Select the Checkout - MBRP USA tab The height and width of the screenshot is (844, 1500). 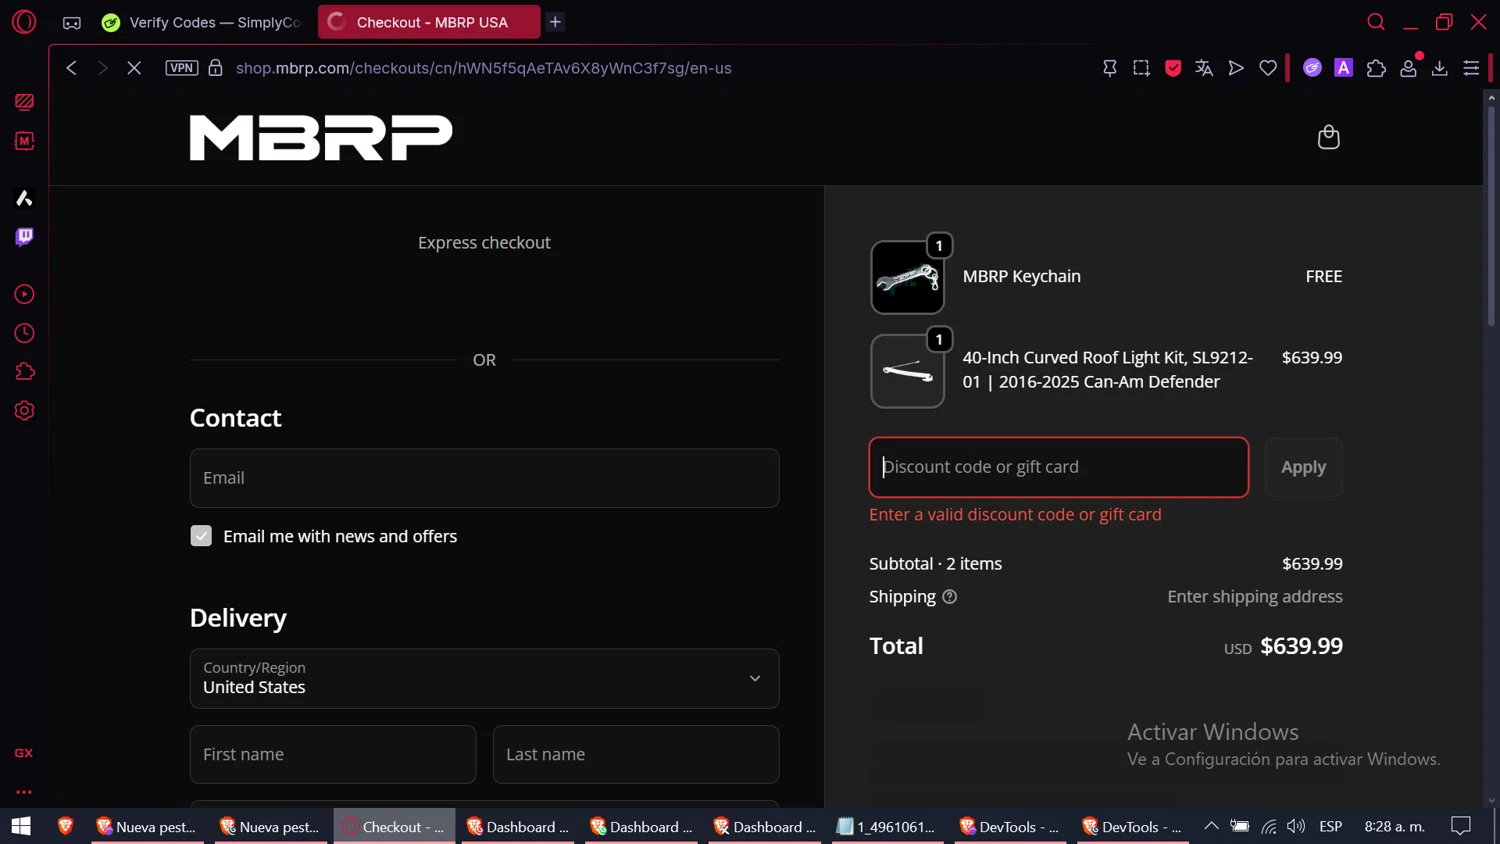coord(429,22)
